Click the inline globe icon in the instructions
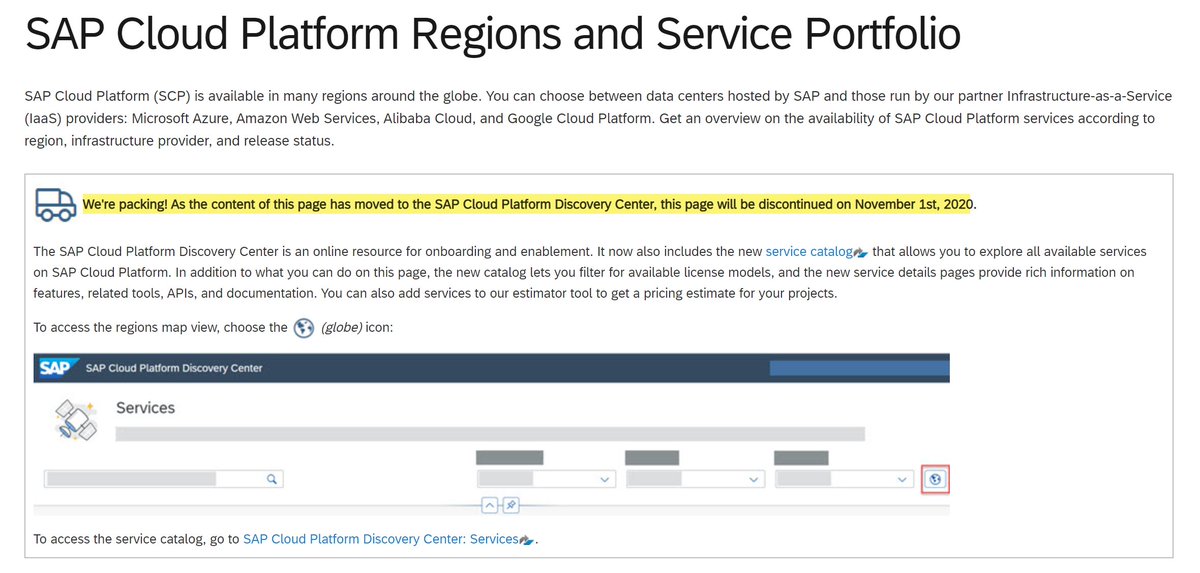This screenshot has width=1200, height=573. 305,327
